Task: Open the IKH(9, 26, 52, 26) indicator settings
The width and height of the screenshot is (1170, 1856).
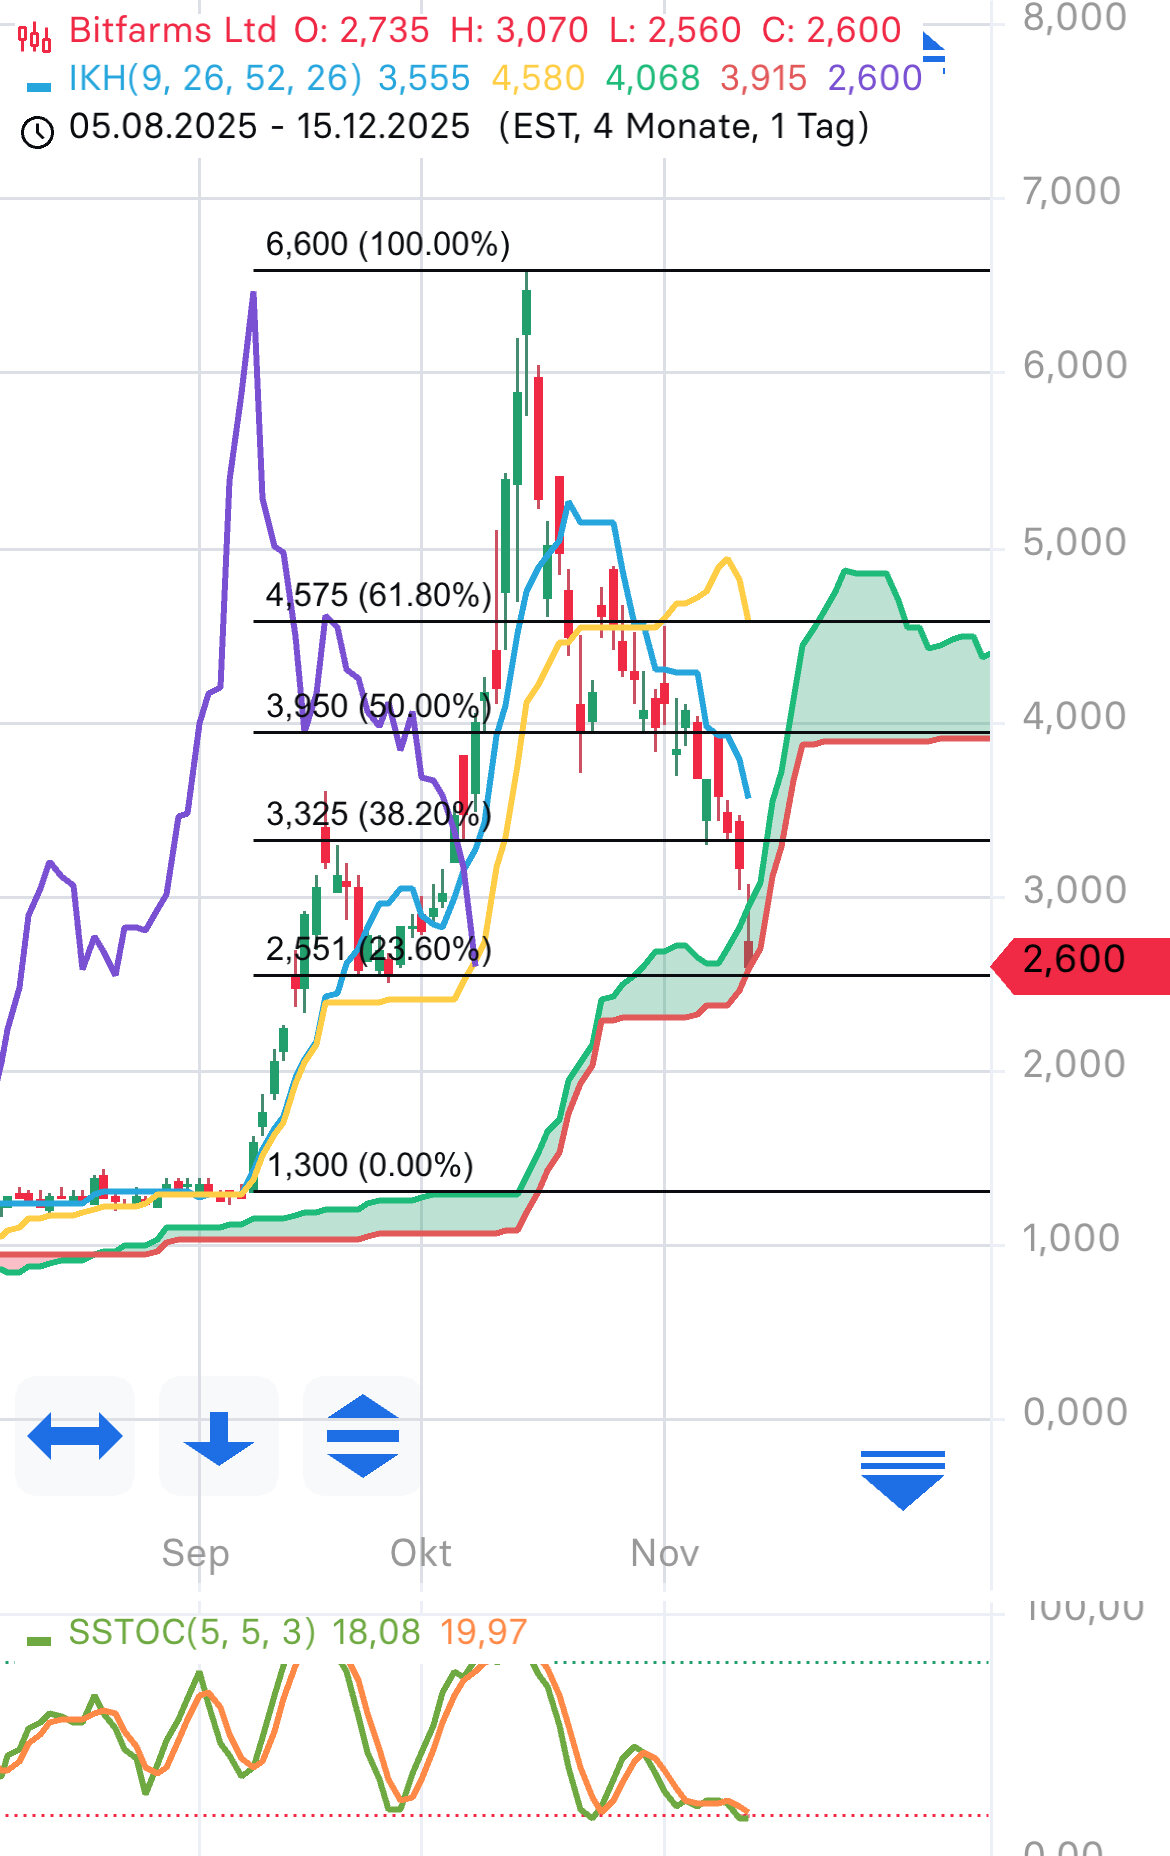Action: [215, 78]
